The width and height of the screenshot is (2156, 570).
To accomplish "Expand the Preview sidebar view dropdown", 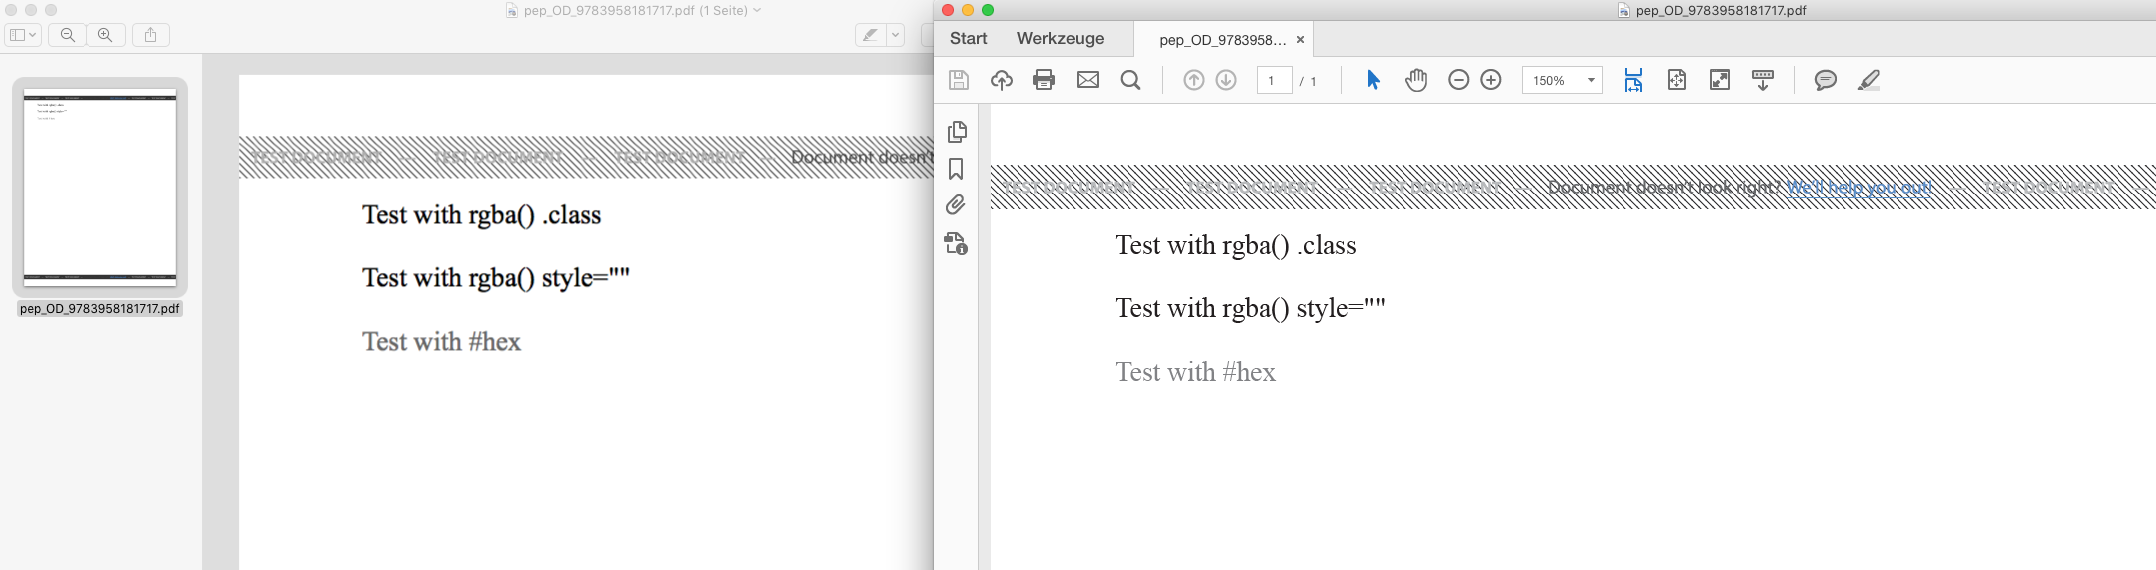I will coord(22,35).
